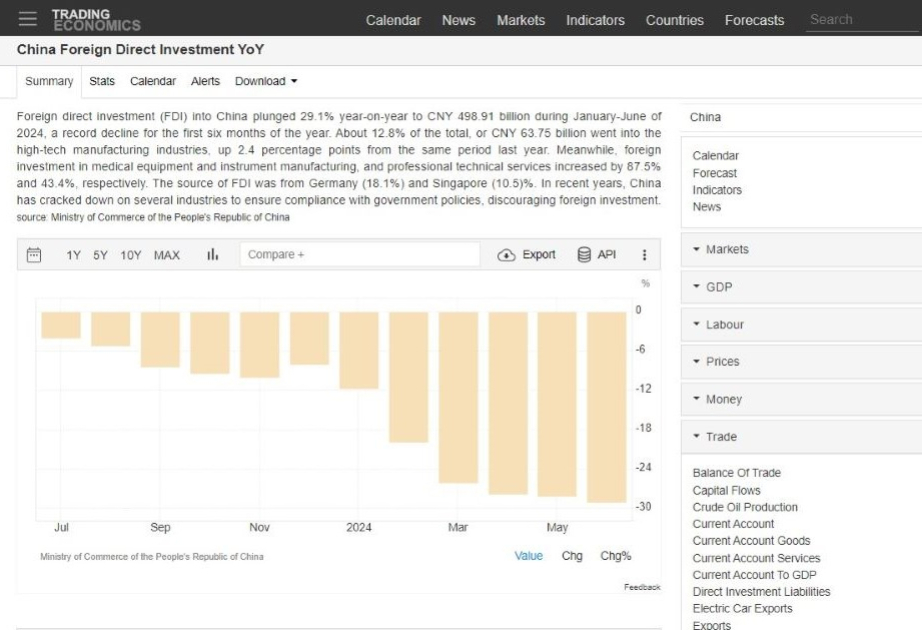Change chart type with bar chart icon

pyautogui.click(x=212, y=254)
